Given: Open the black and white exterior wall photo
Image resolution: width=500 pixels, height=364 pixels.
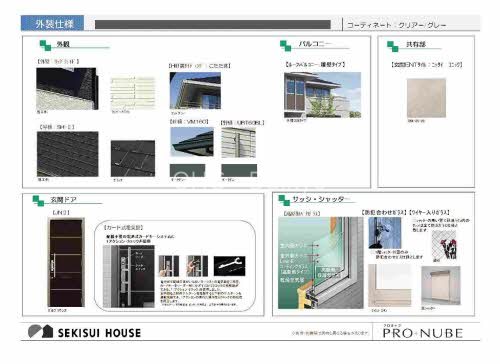Looking at the screenshot, I should (x=67, y=89).
